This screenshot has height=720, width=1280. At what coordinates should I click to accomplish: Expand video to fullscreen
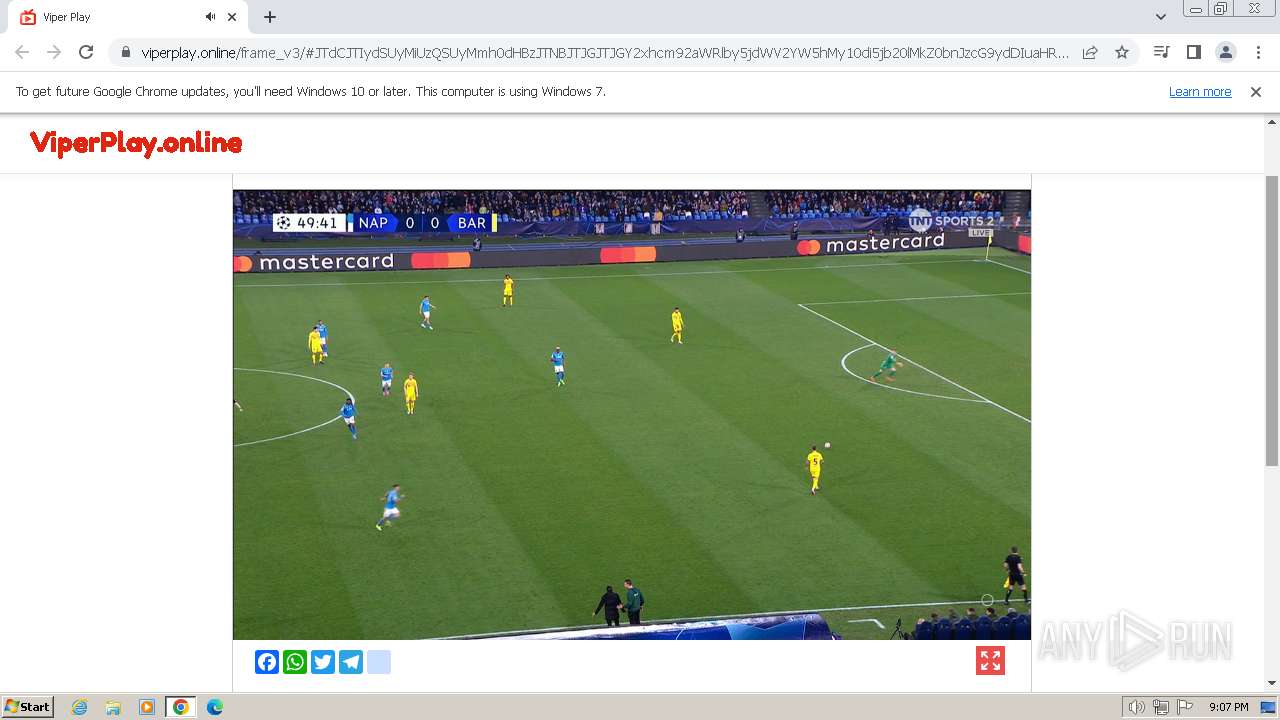coord(990,661)
